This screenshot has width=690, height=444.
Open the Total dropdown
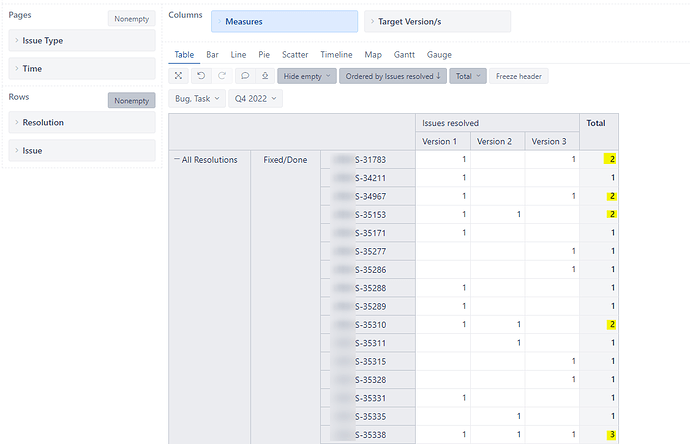click(468, 76)
